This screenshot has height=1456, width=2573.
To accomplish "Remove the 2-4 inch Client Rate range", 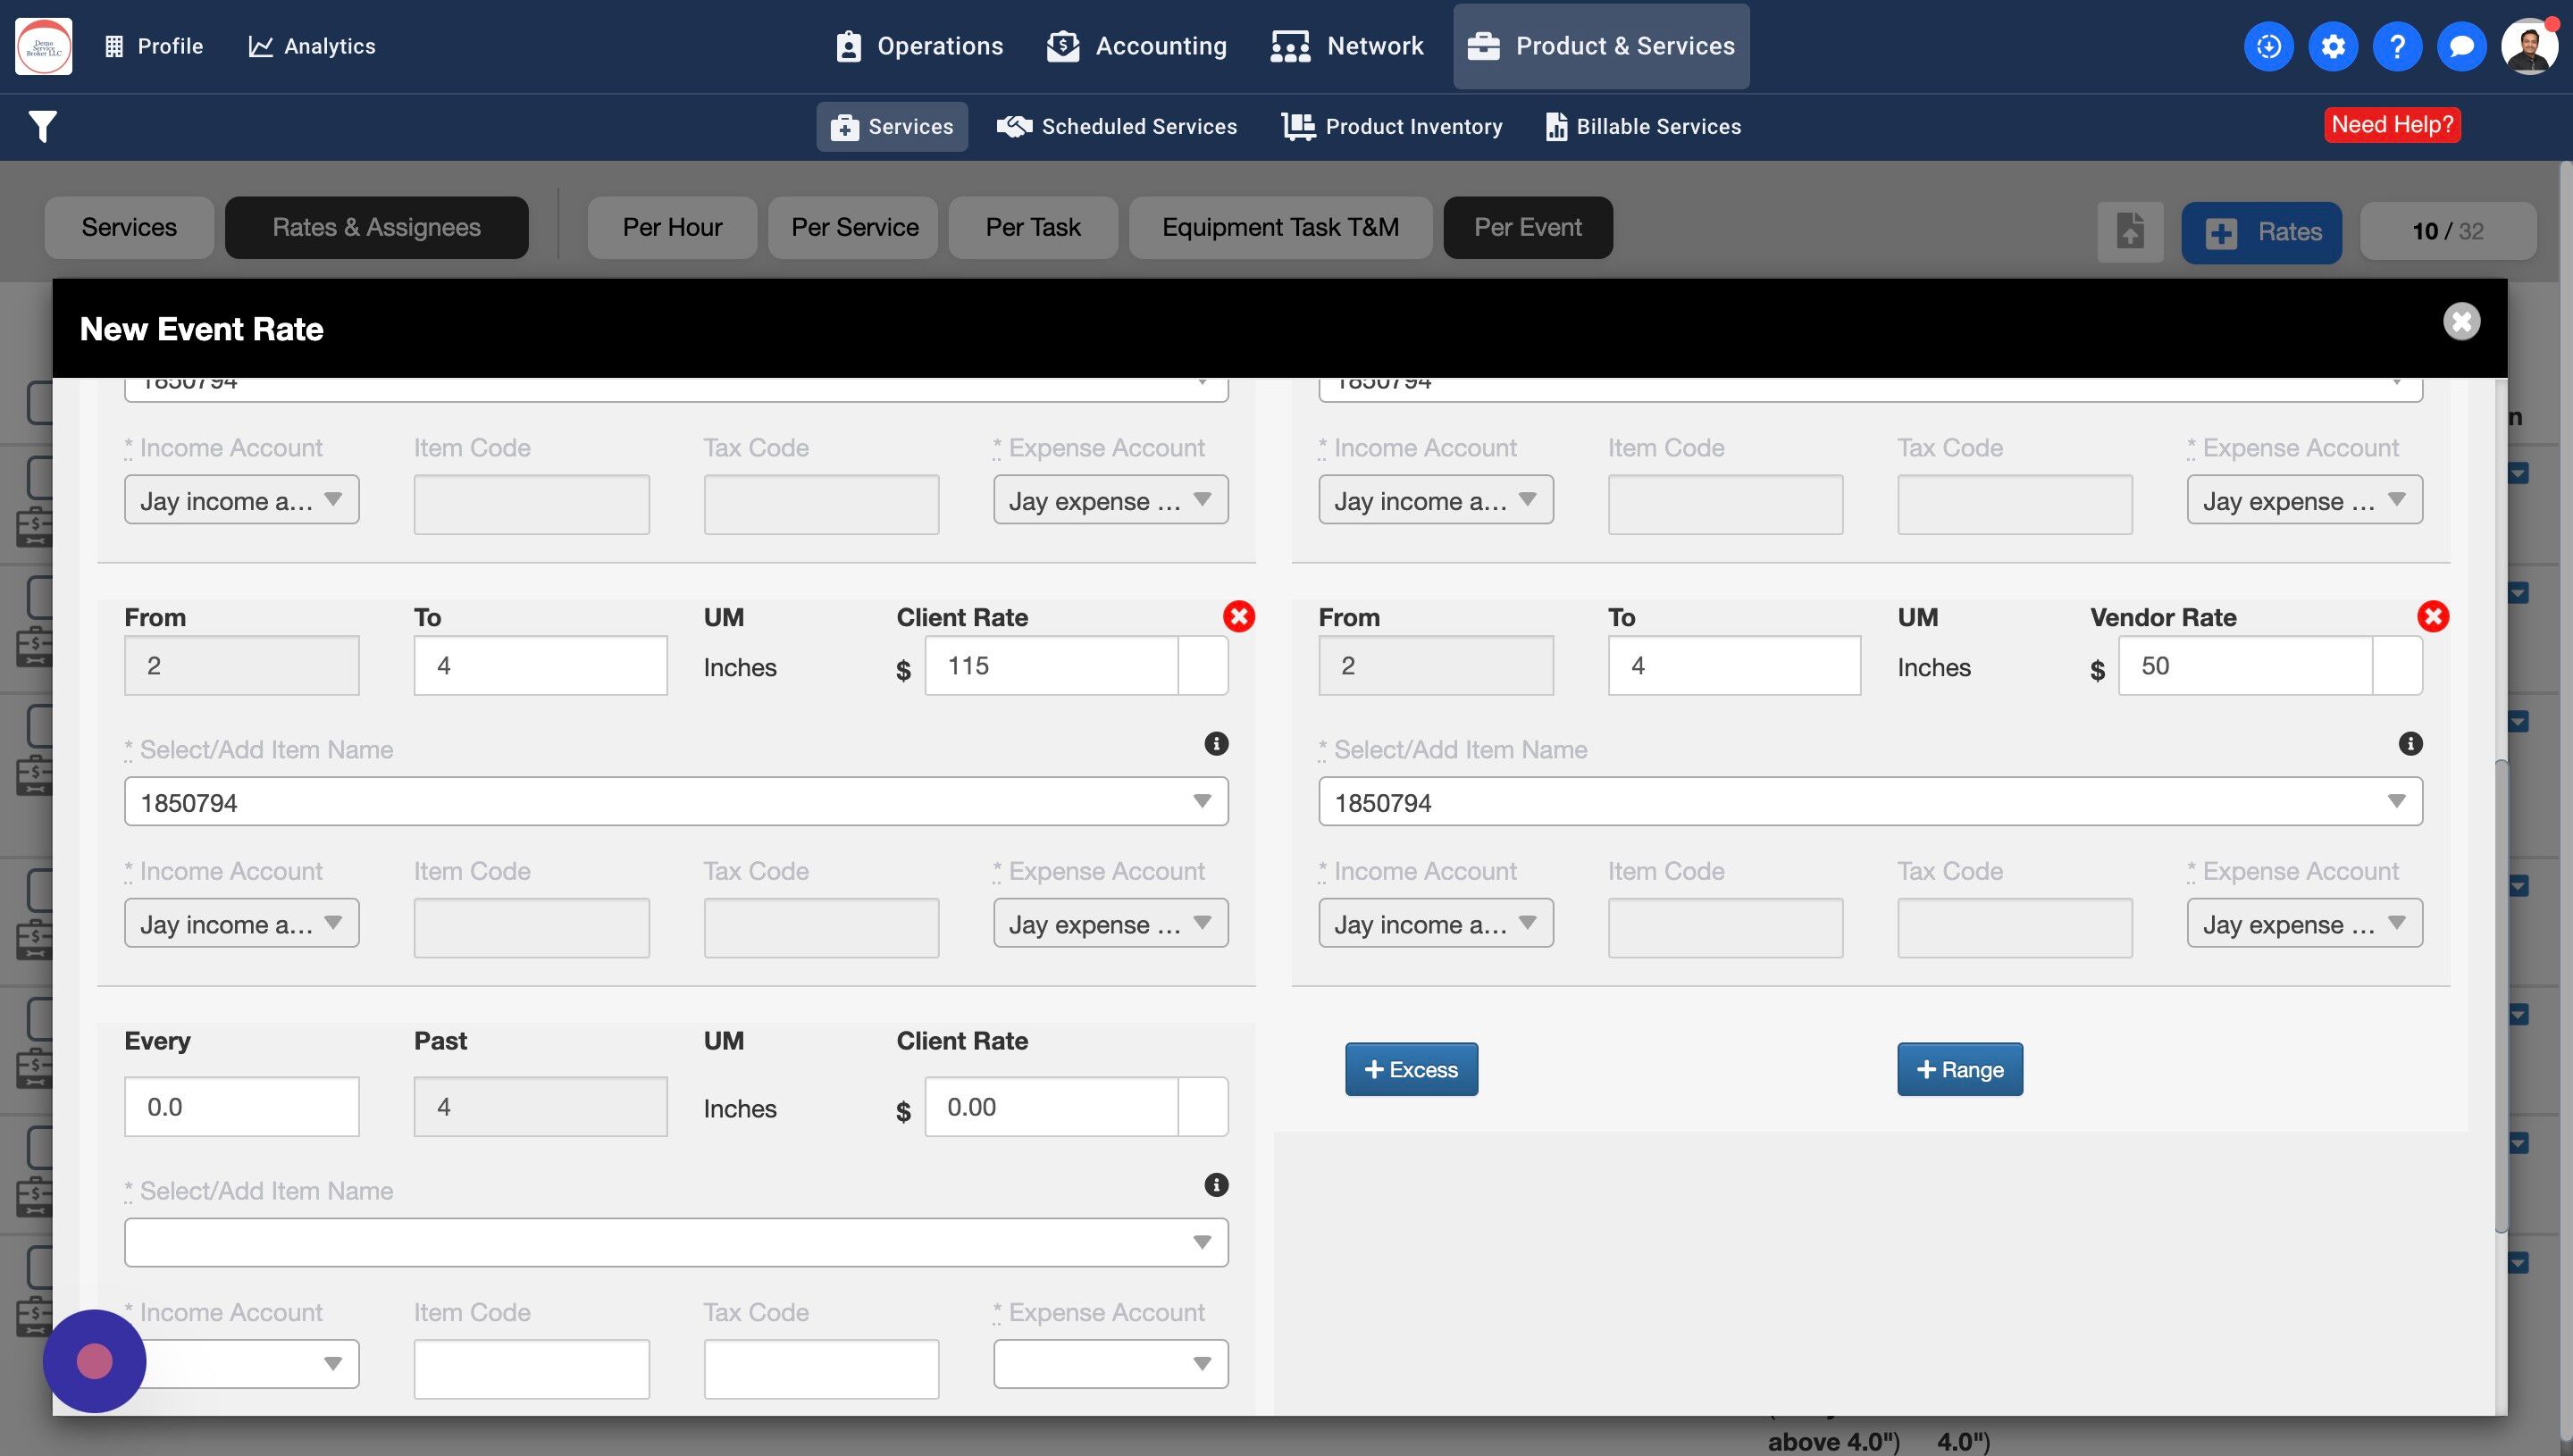I will (x=1238, y=616).
